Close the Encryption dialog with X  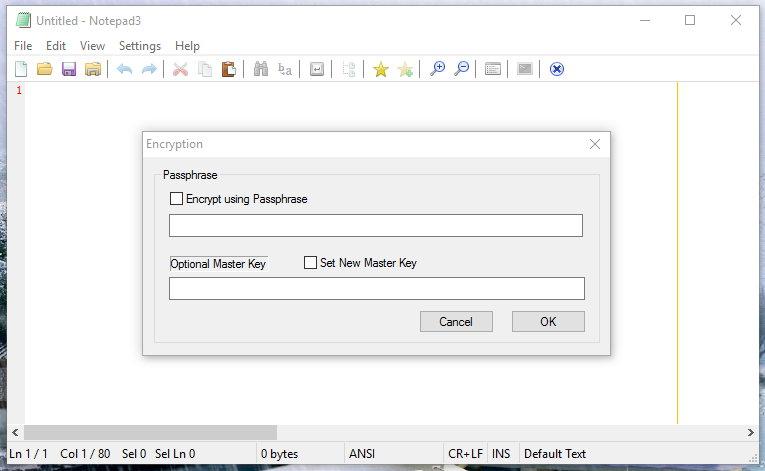595,144
